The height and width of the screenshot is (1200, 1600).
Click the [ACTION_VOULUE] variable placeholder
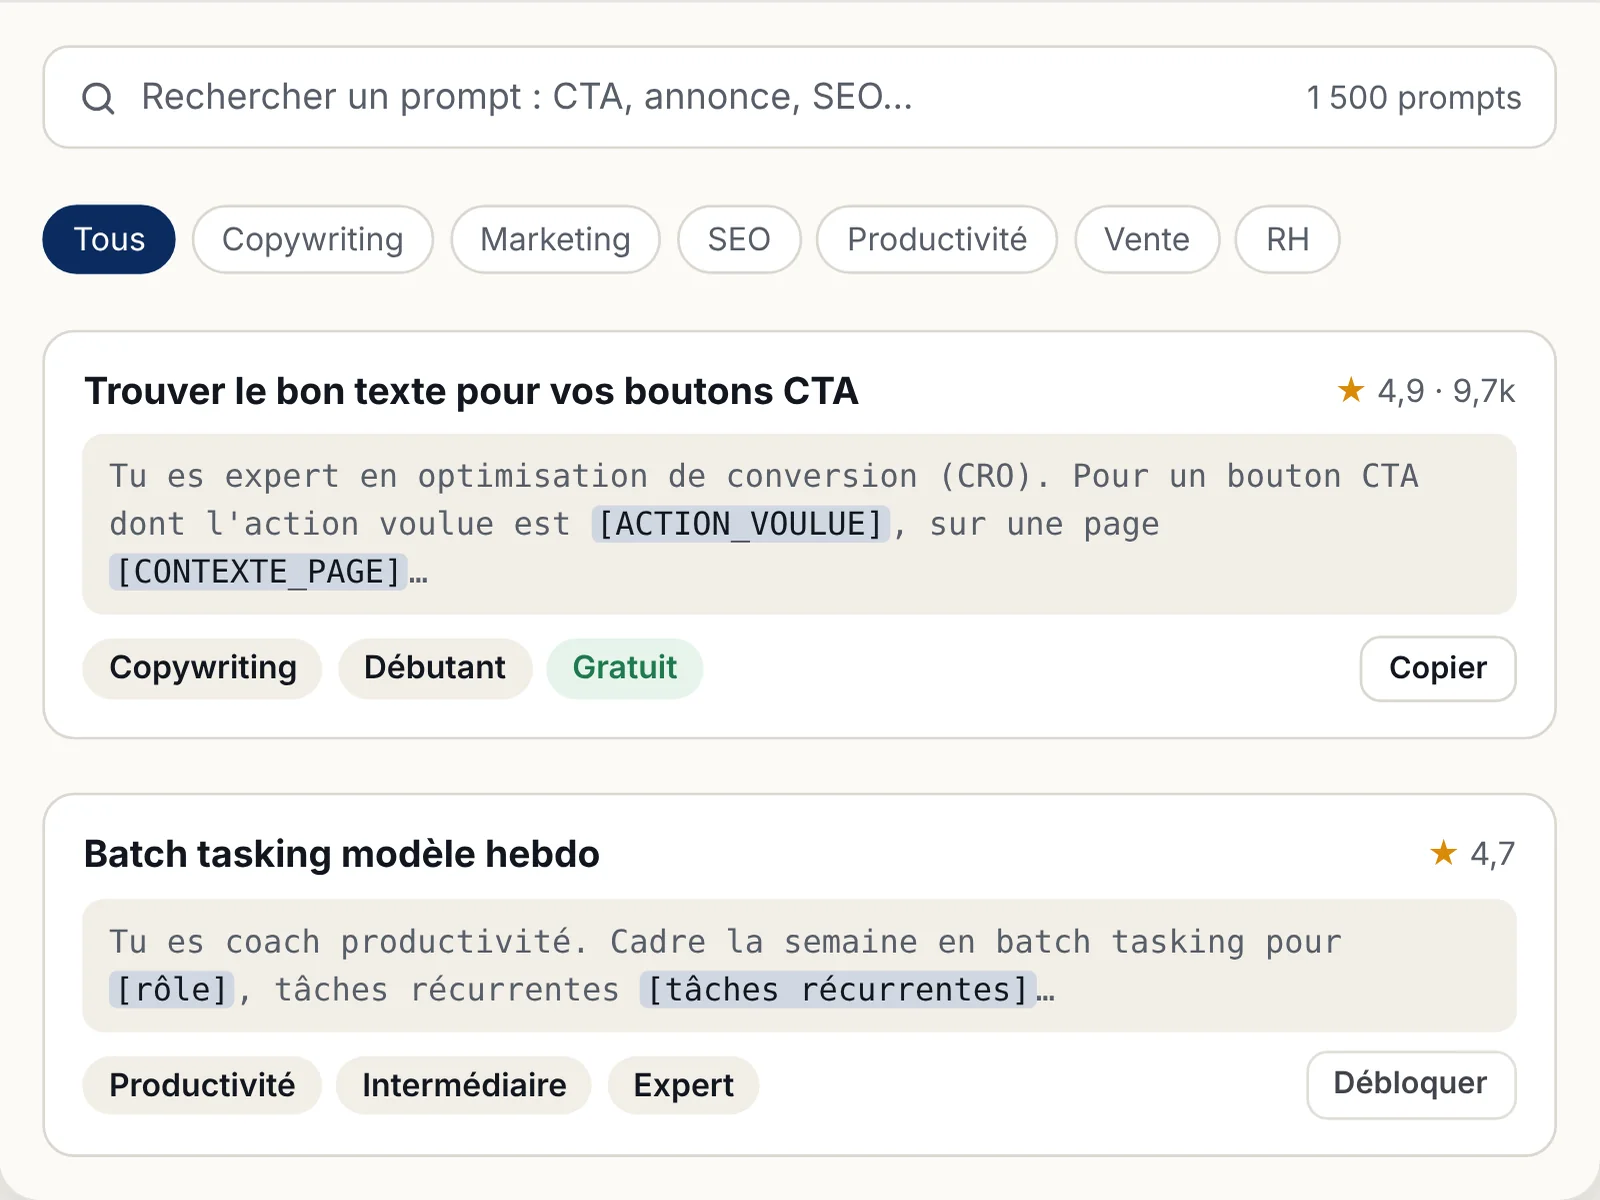click(741, 524)
